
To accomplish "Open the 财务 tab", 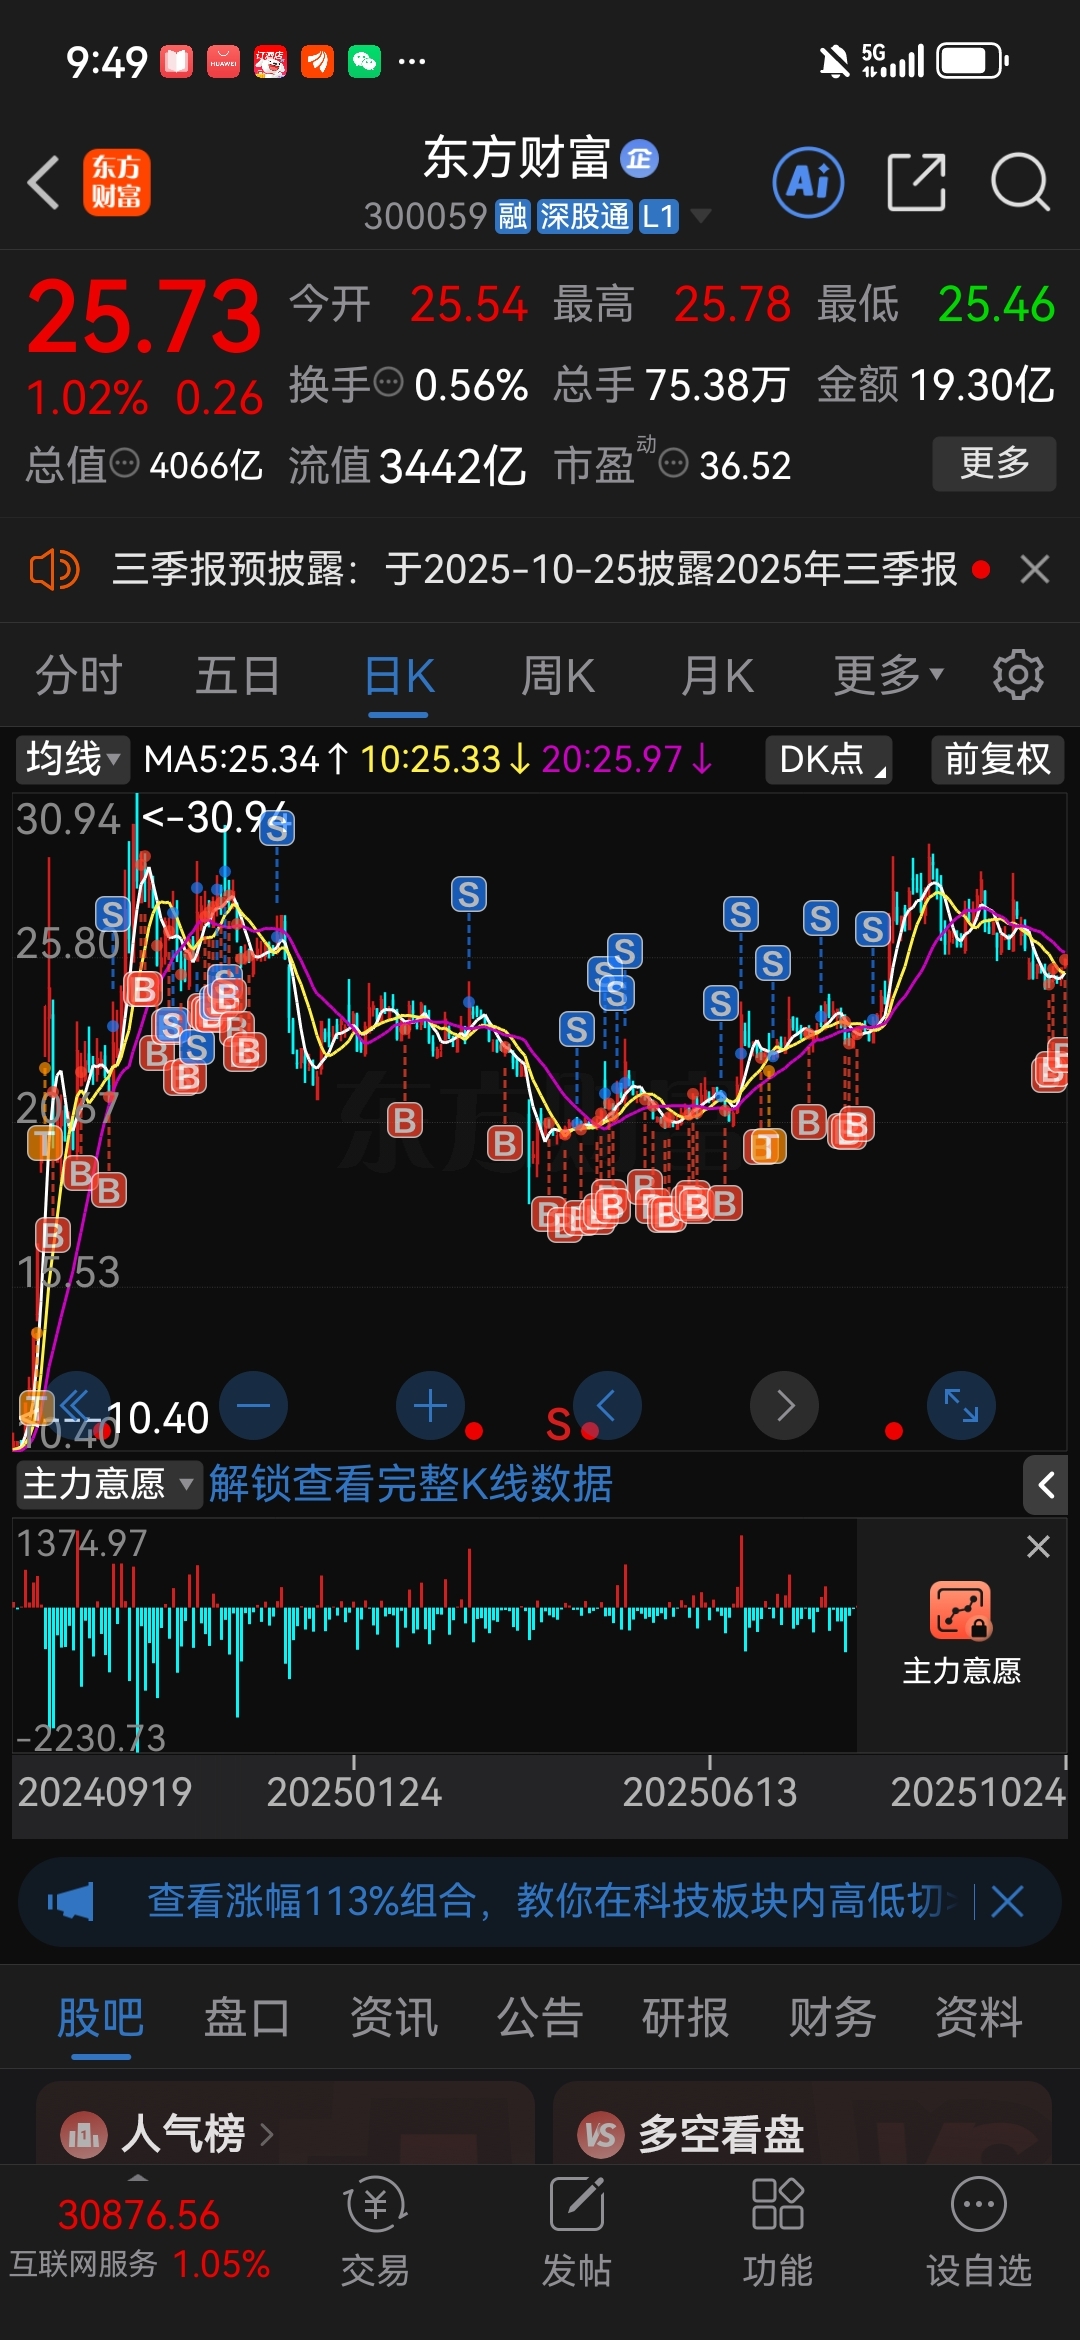I will pos(832,2017).
